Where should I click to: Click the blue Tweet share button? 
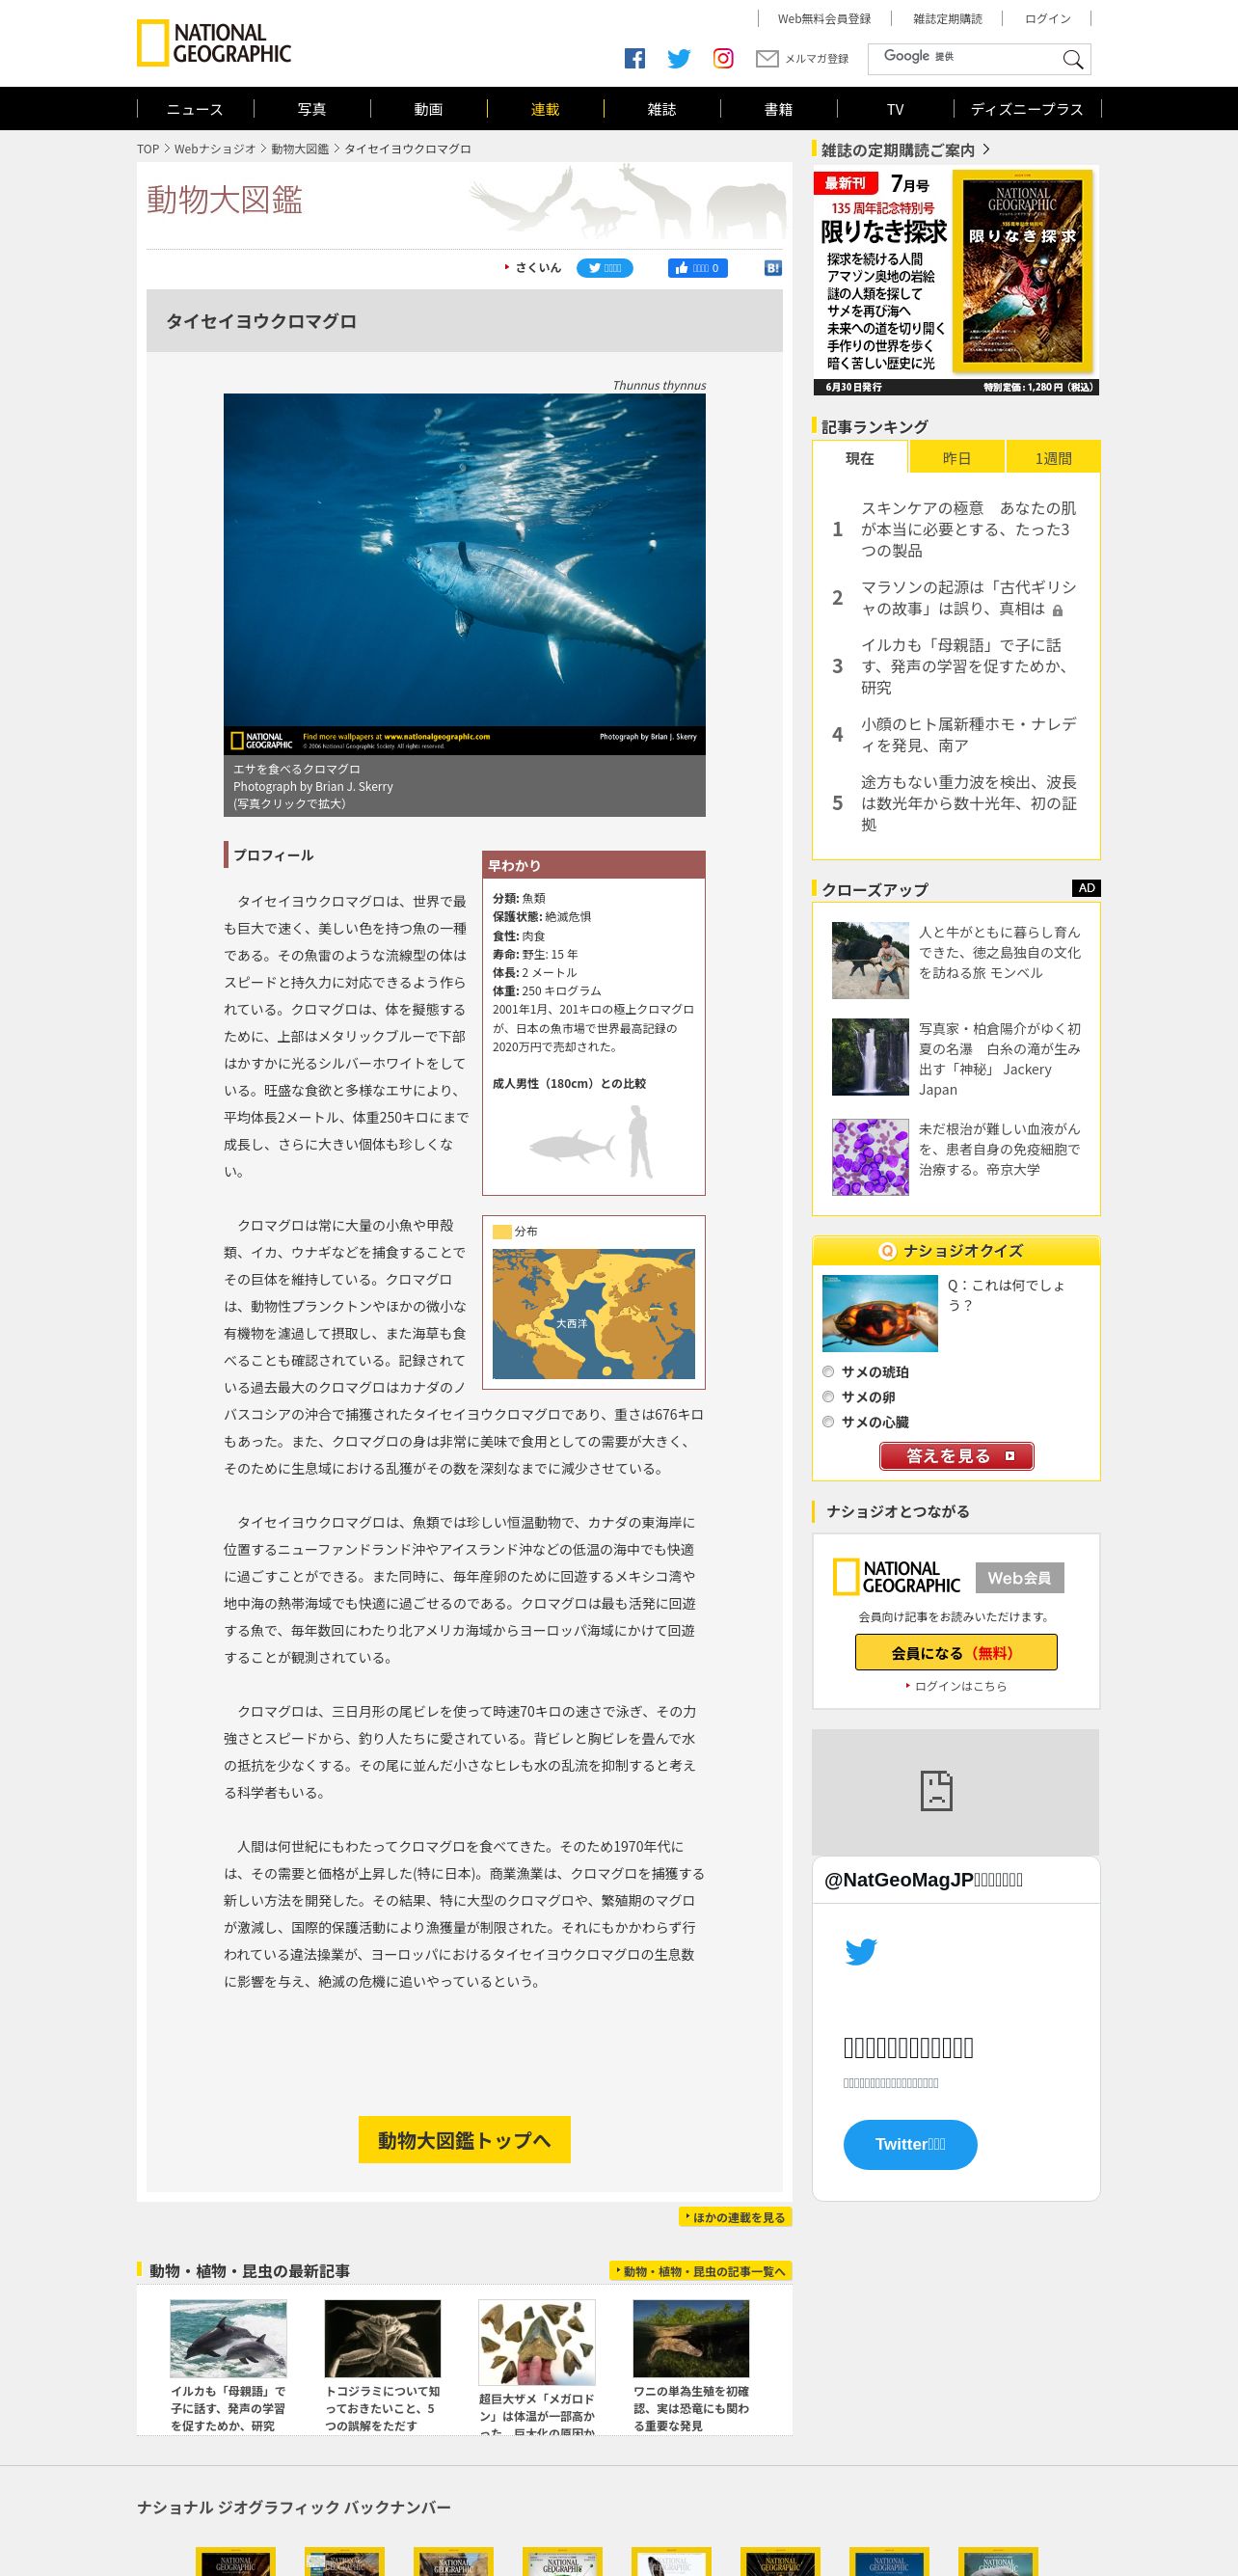[x=604, y=268]
